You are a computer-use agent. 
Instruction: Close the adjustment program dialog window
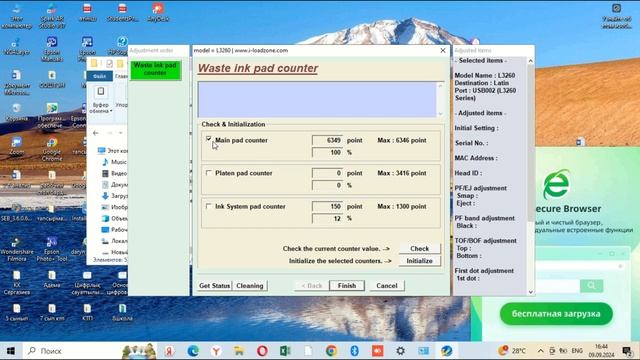pos(443,50)
